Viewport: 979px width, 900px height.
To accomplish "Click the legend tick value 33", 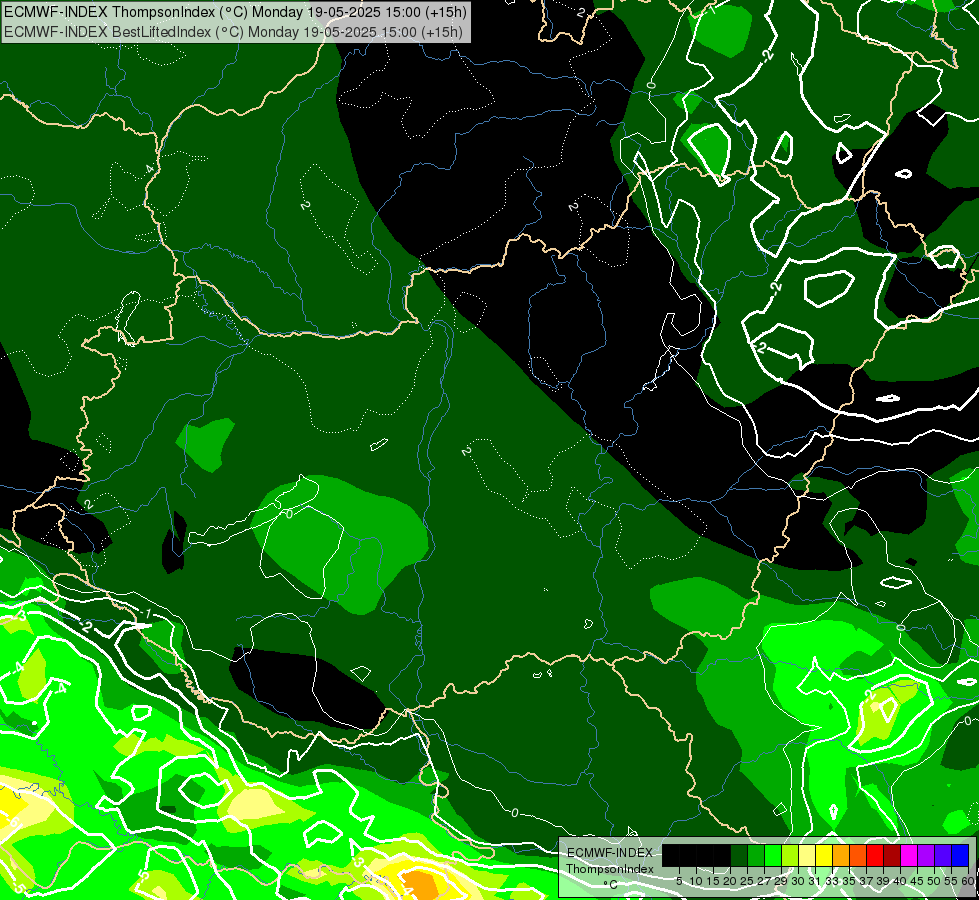I will pos(832,881).
